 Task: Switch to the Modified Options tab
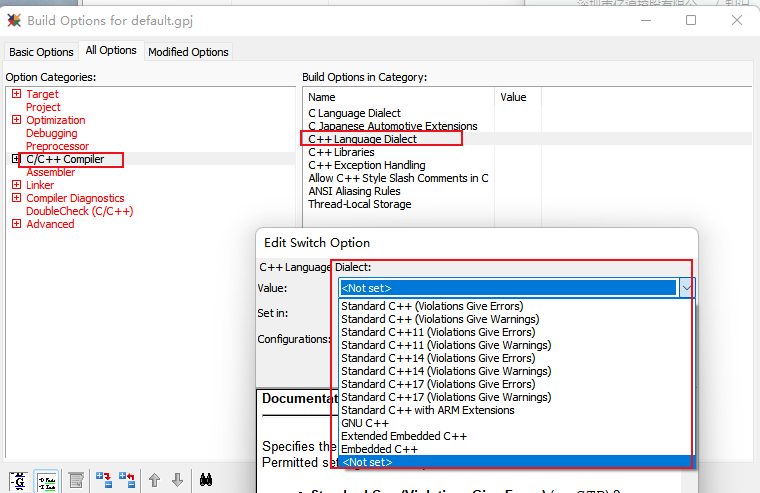(188, 52)
